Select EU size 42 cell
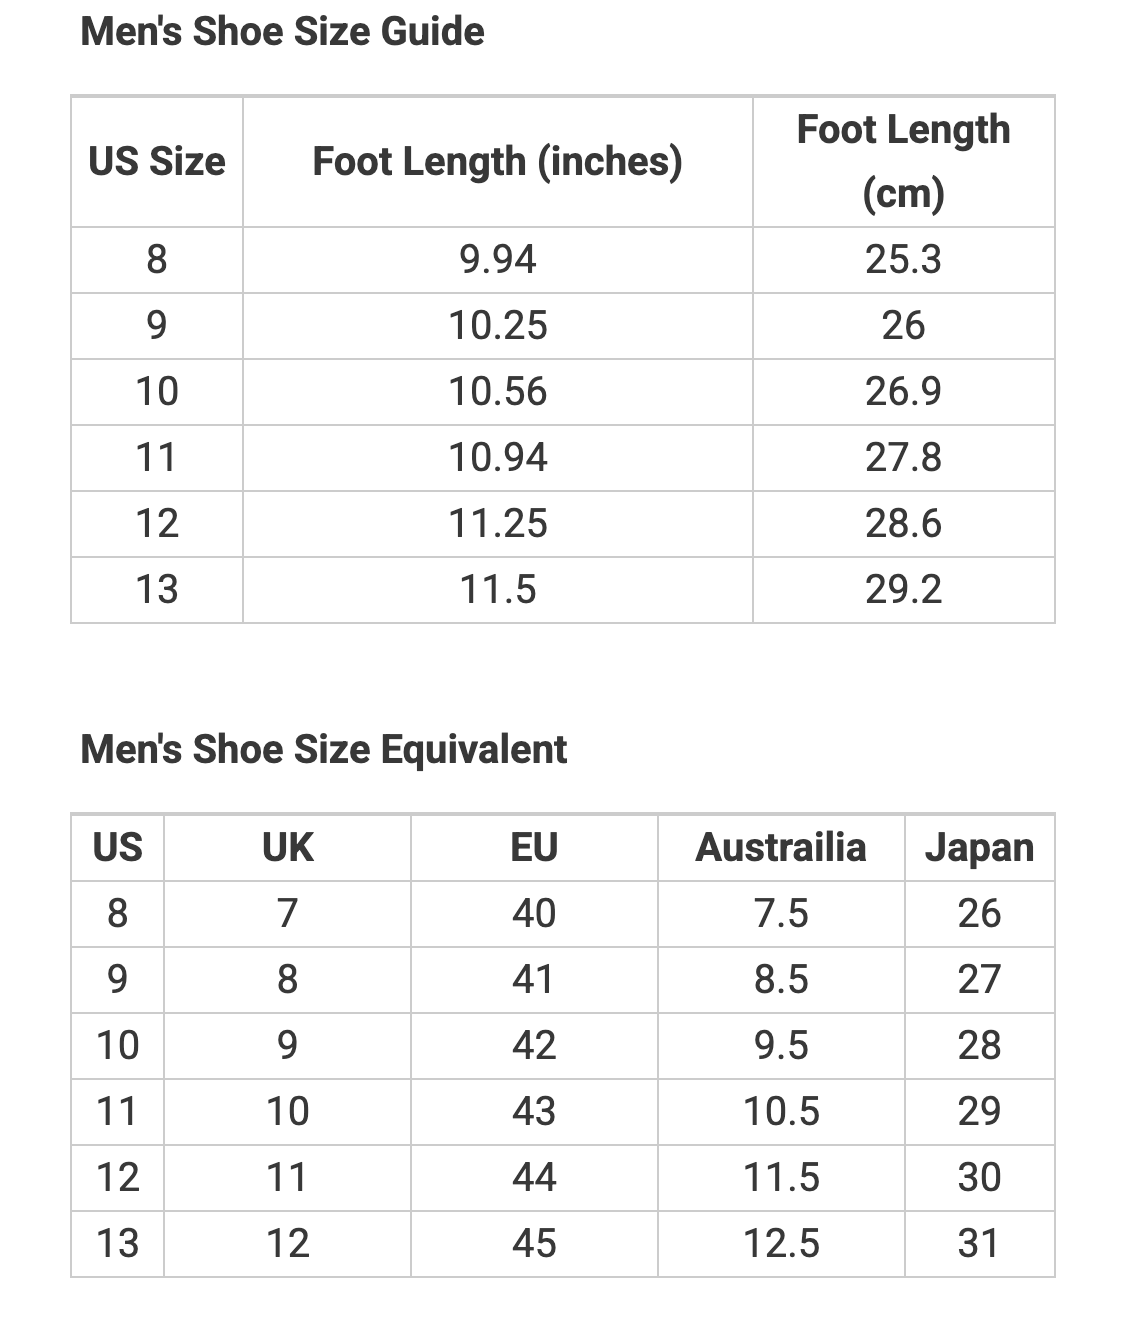This screenshot has width=1128, height=1318. pyautogui.click(x=534, y=1046)
